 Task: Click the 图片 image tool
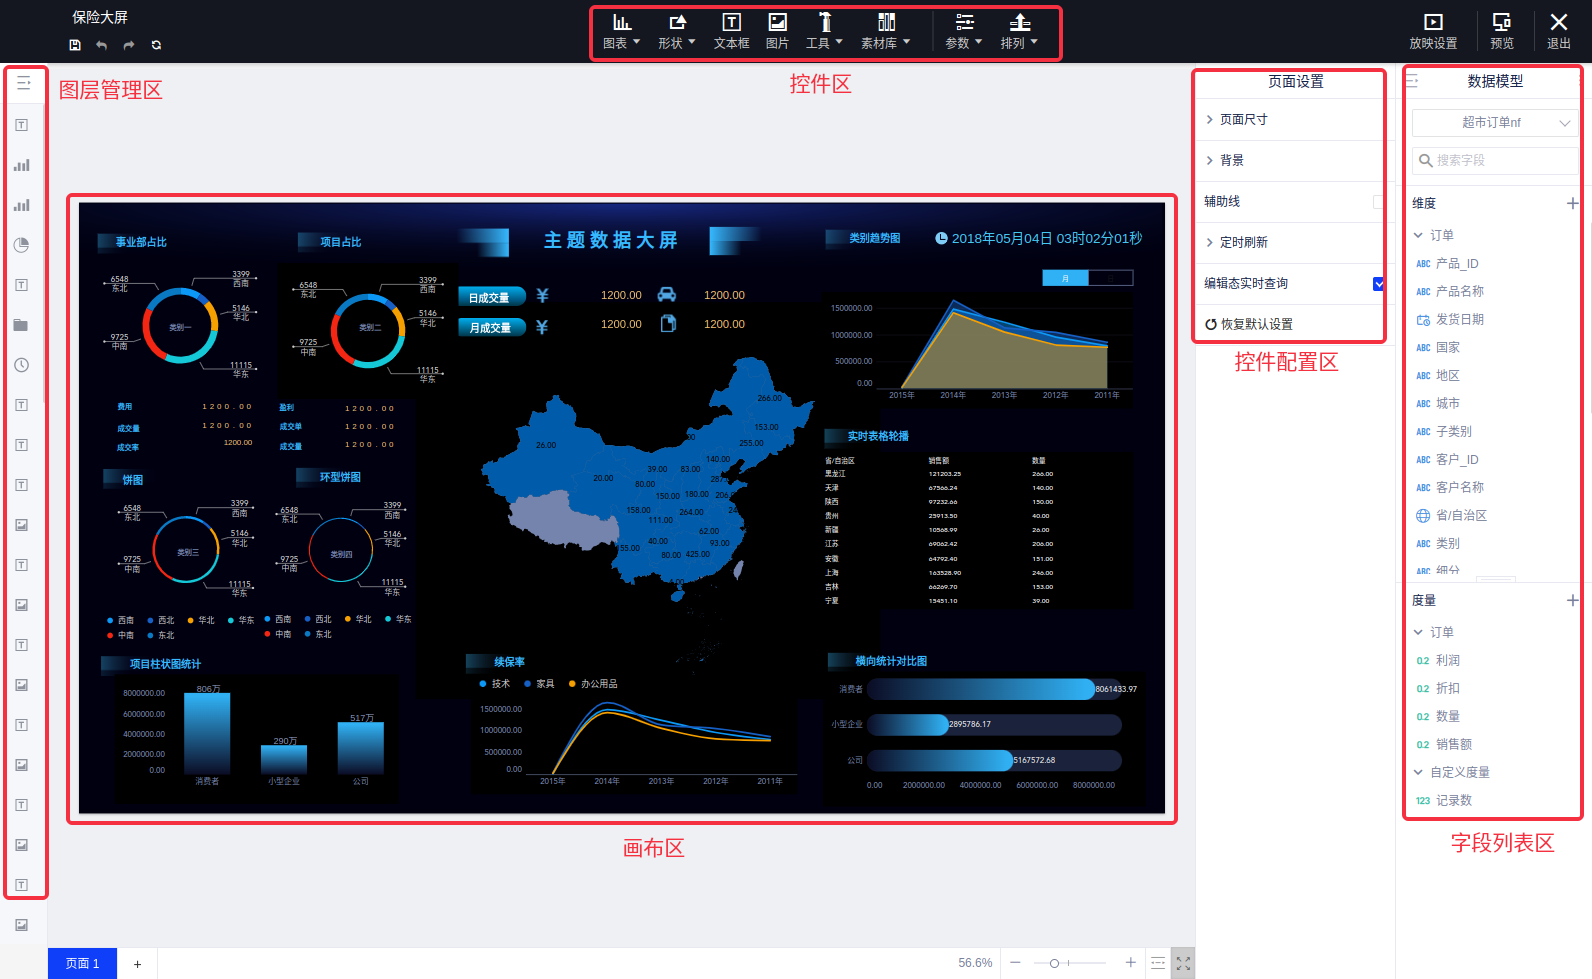pos(777,31)
